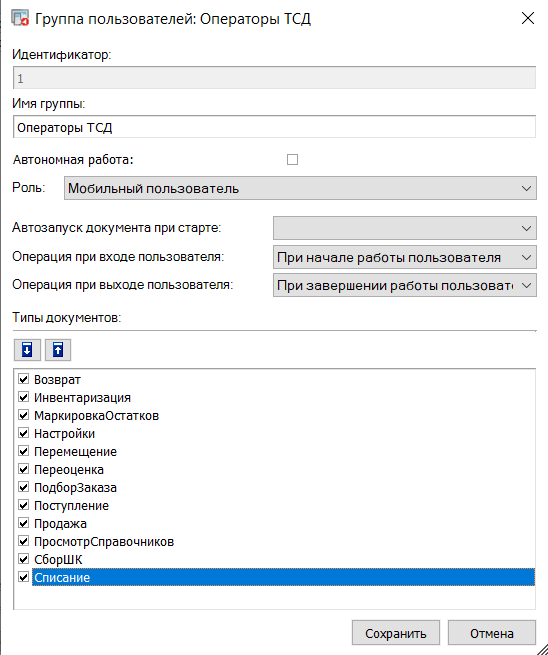548x655 pixels.
Task: Click the move-down arrow icon button
Action: (27, 350)
